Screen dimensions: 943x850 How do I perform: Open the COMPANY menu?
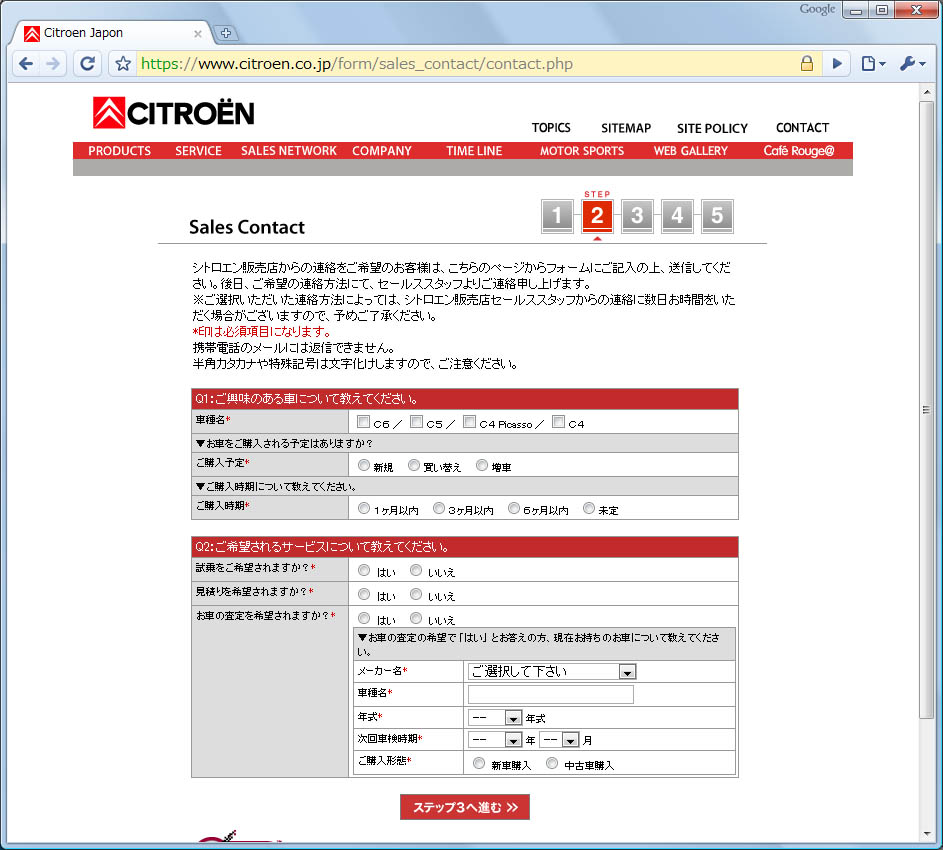pos(382,151)
